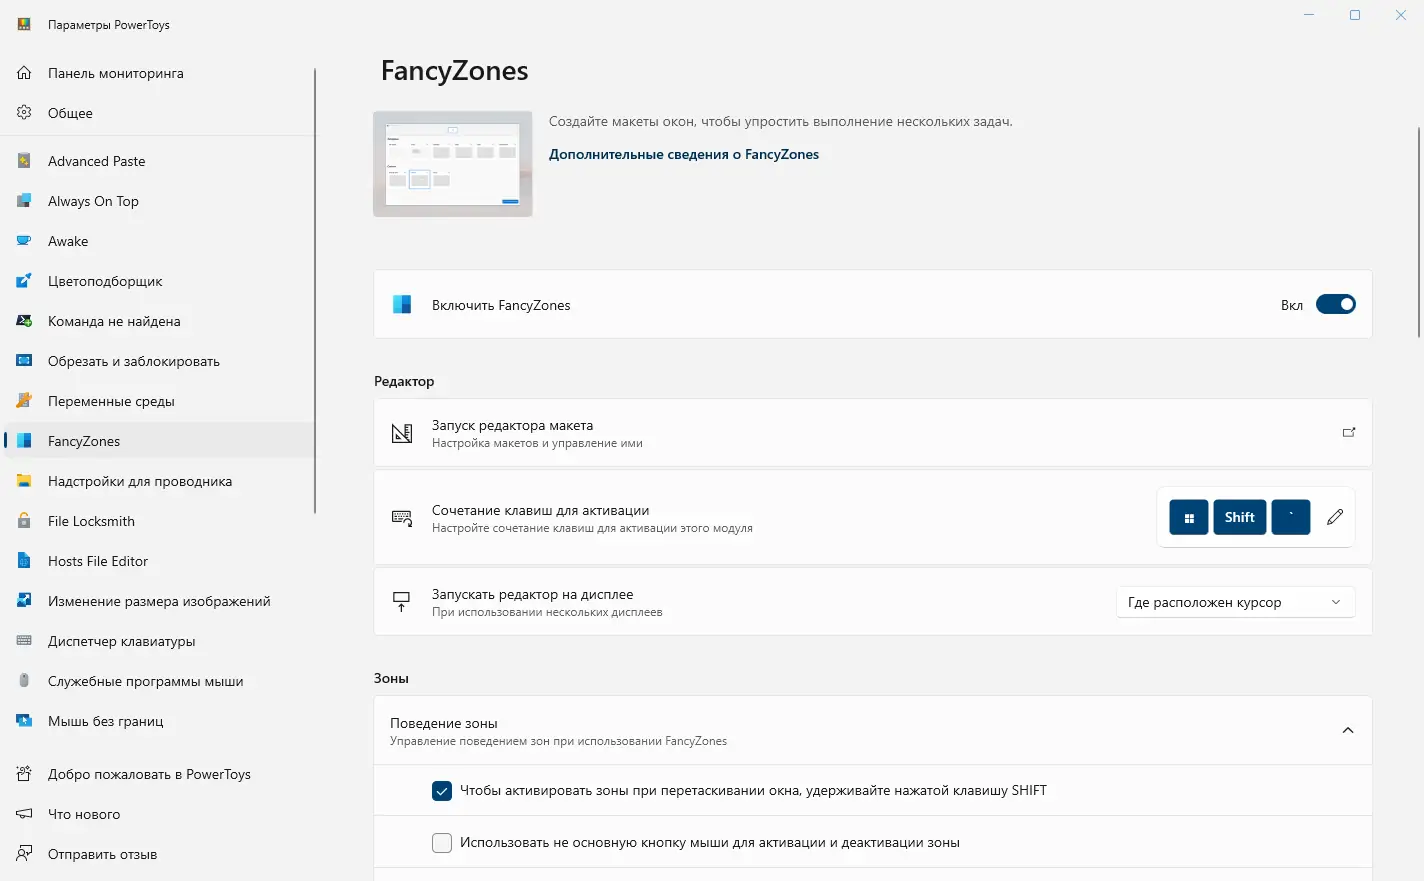Enable non-primary mouse button zone activation checkbox
The width and height of the screenshot is (1424, 881).
(442, 843)
